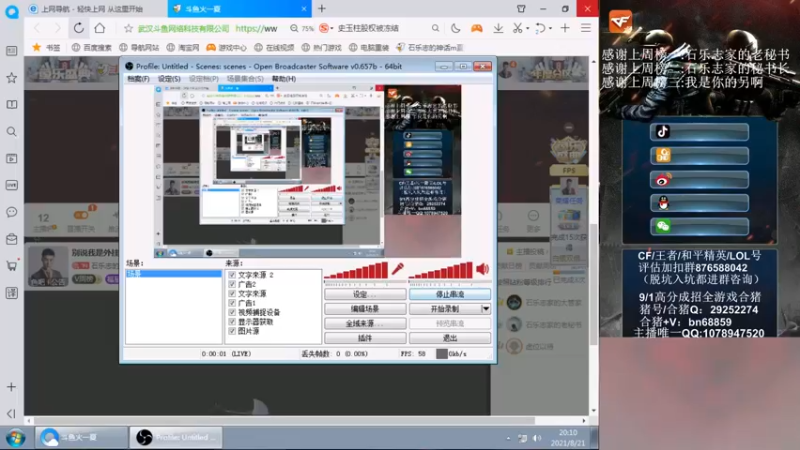Toggle the 图片源 source checkbox
The image size is (800, 450).
232,331
